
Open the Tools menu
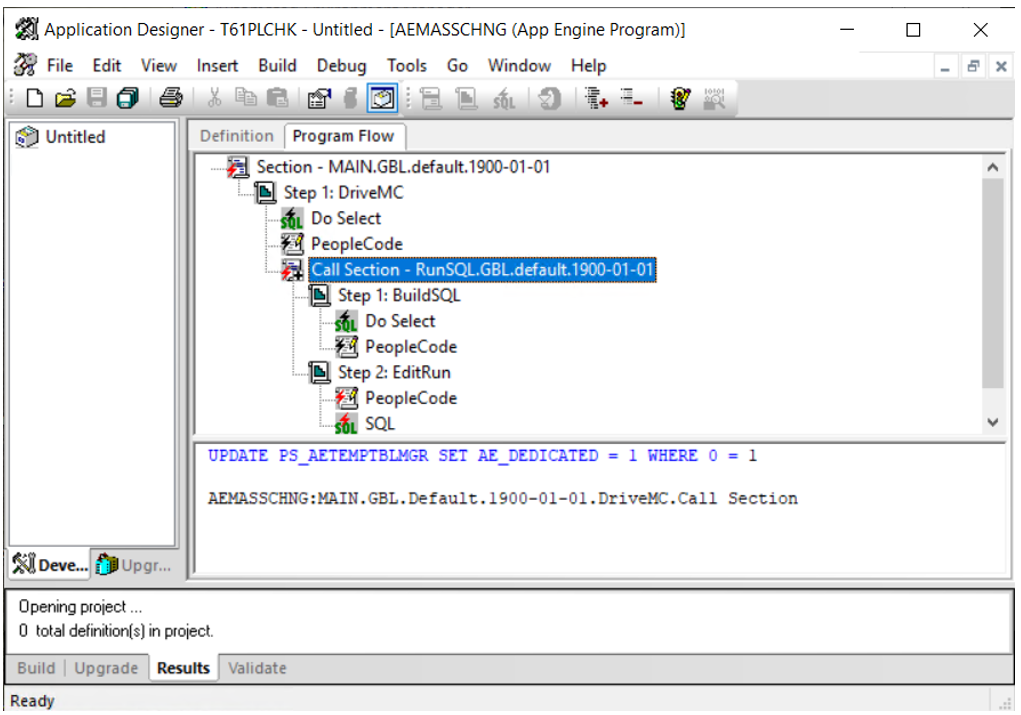pos(407,66)
